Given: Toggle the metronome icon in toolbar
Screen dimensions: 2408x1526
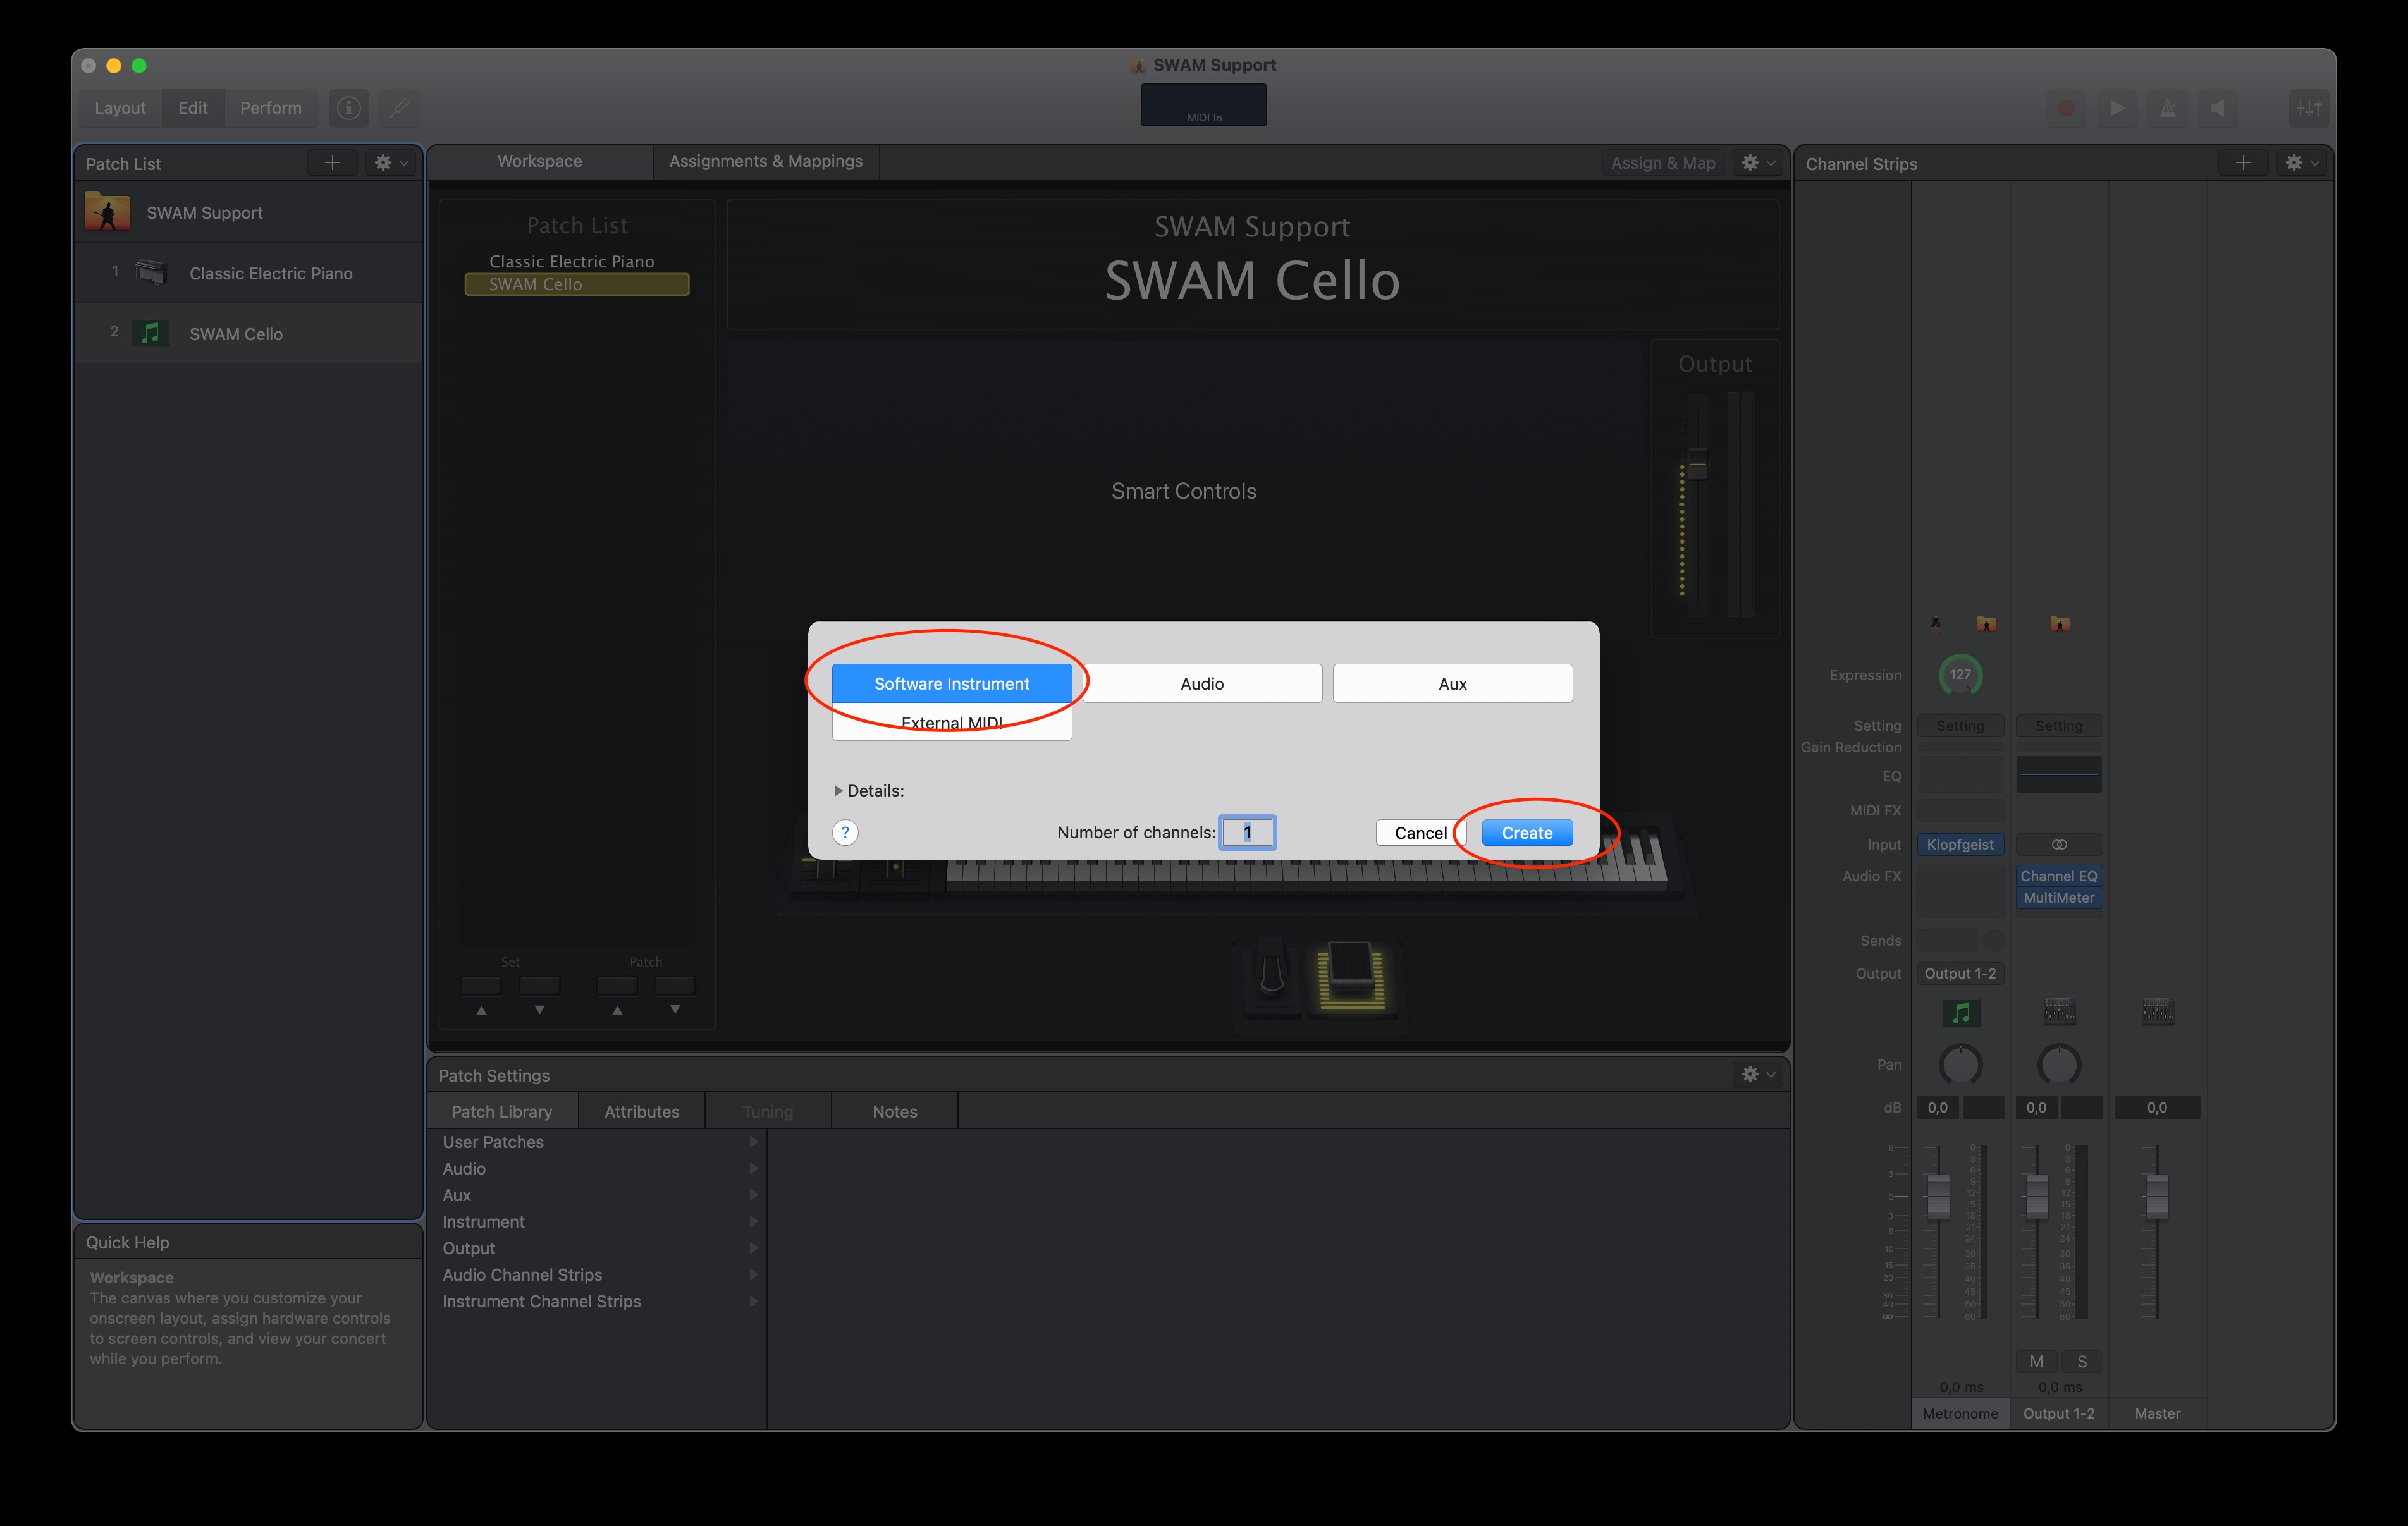Looking at the screenshot, I should click(2167, 108).
